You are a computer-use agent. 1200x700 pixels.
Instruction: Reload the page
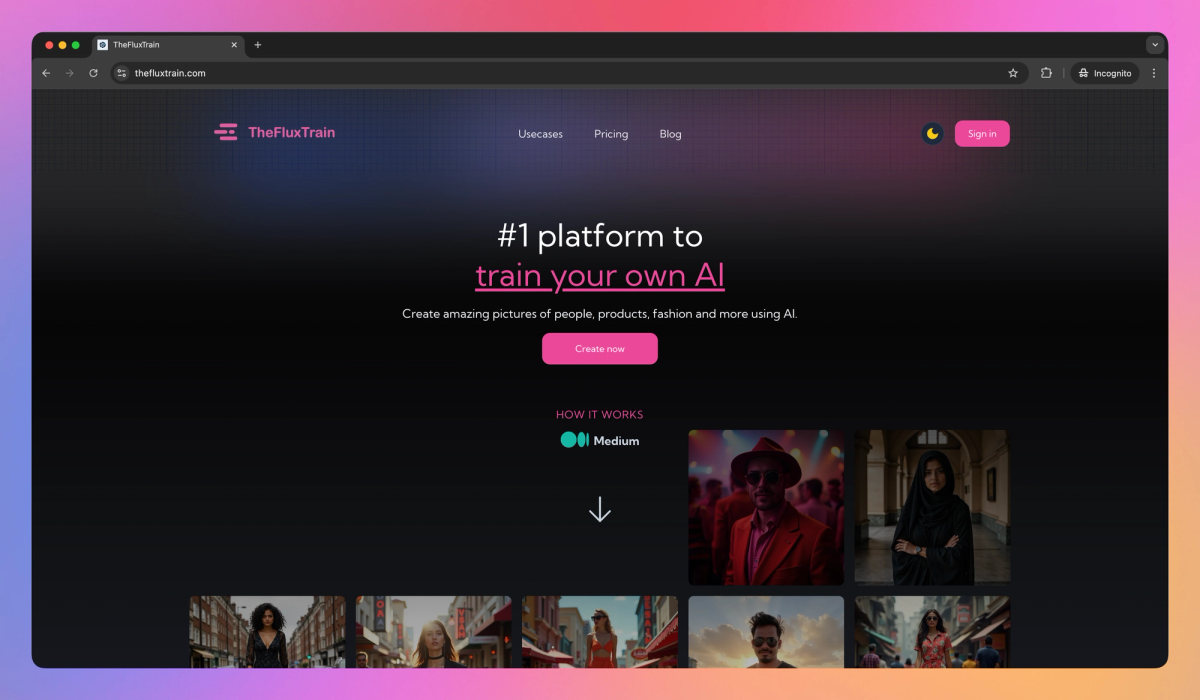(x=93, y=72)
